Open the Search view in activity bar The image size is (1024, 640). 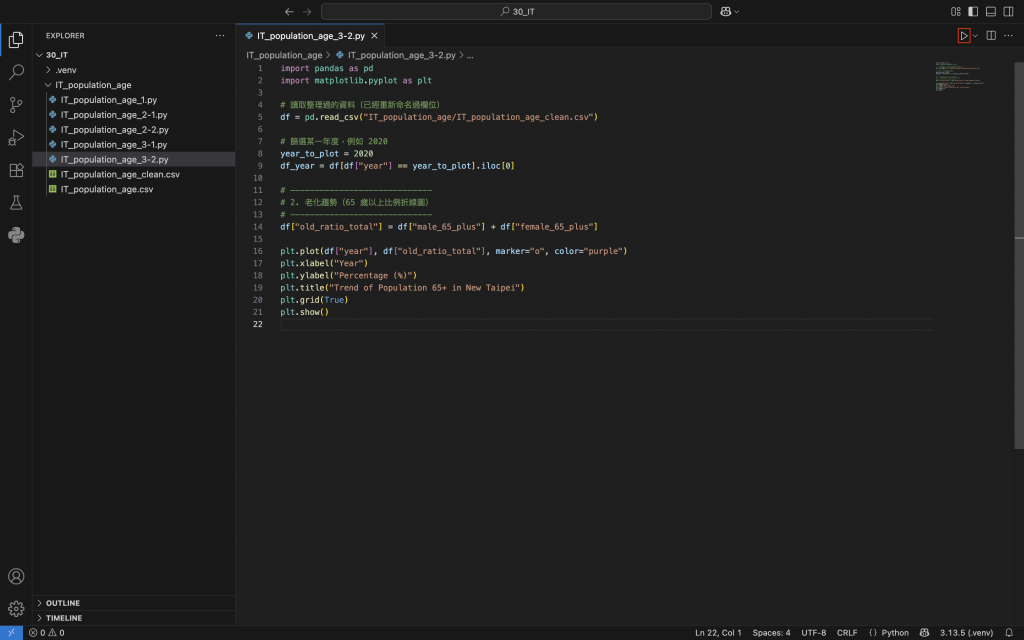(16, 72)
